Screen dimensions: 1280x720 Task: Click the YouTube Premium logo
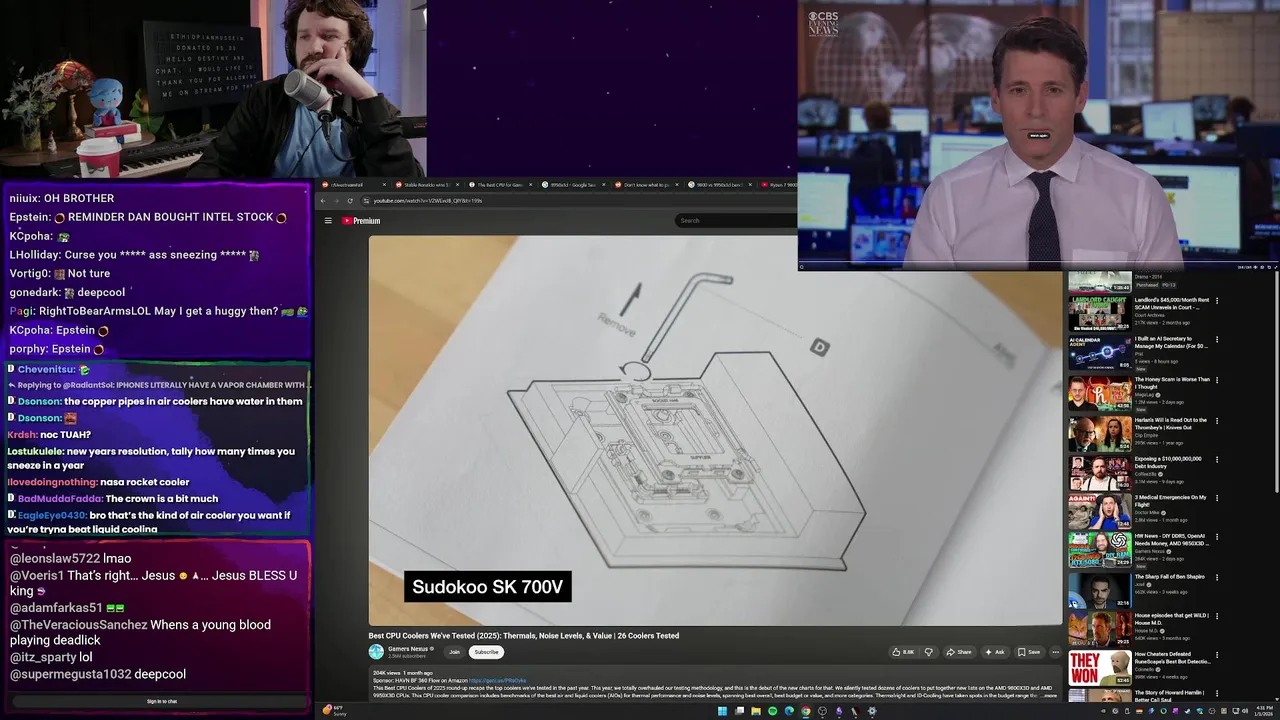click(361, 221)
